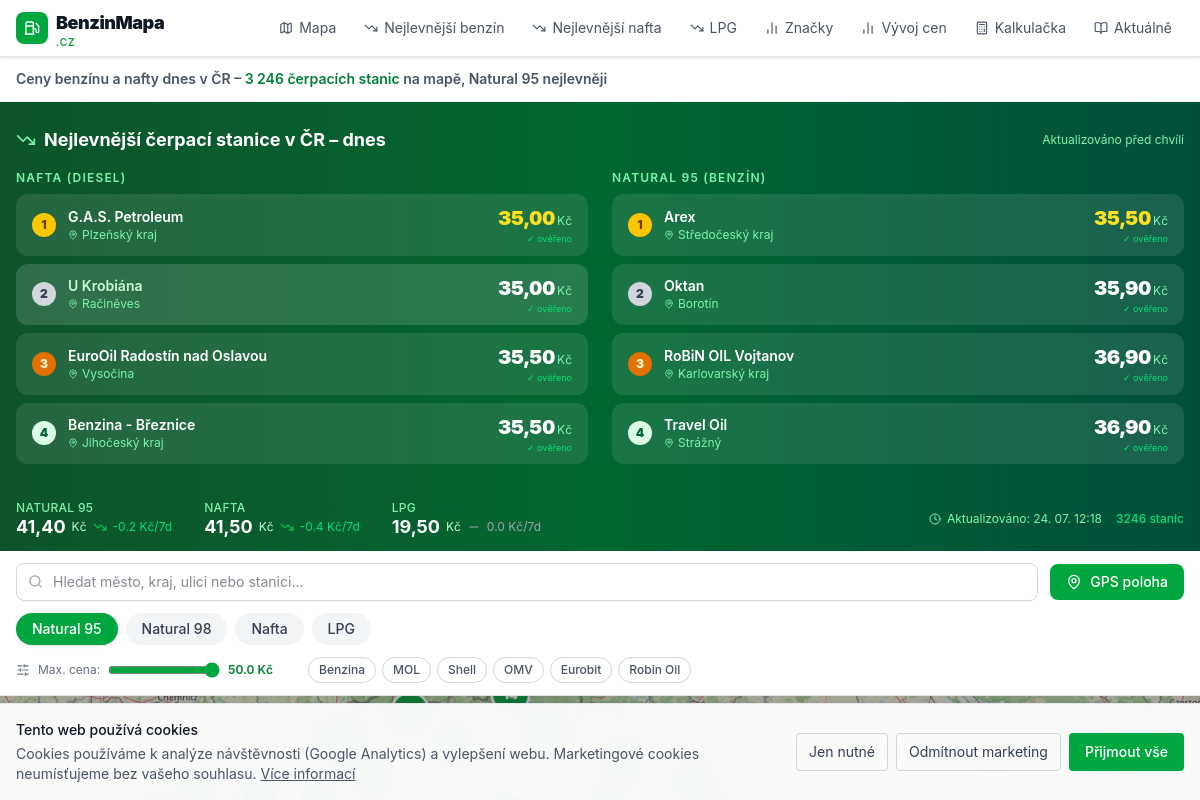Image resolution: width=1200 pixels, height=800 pixels.
Task: Open Vývoj cen navigation item
Action: [904, 28]
